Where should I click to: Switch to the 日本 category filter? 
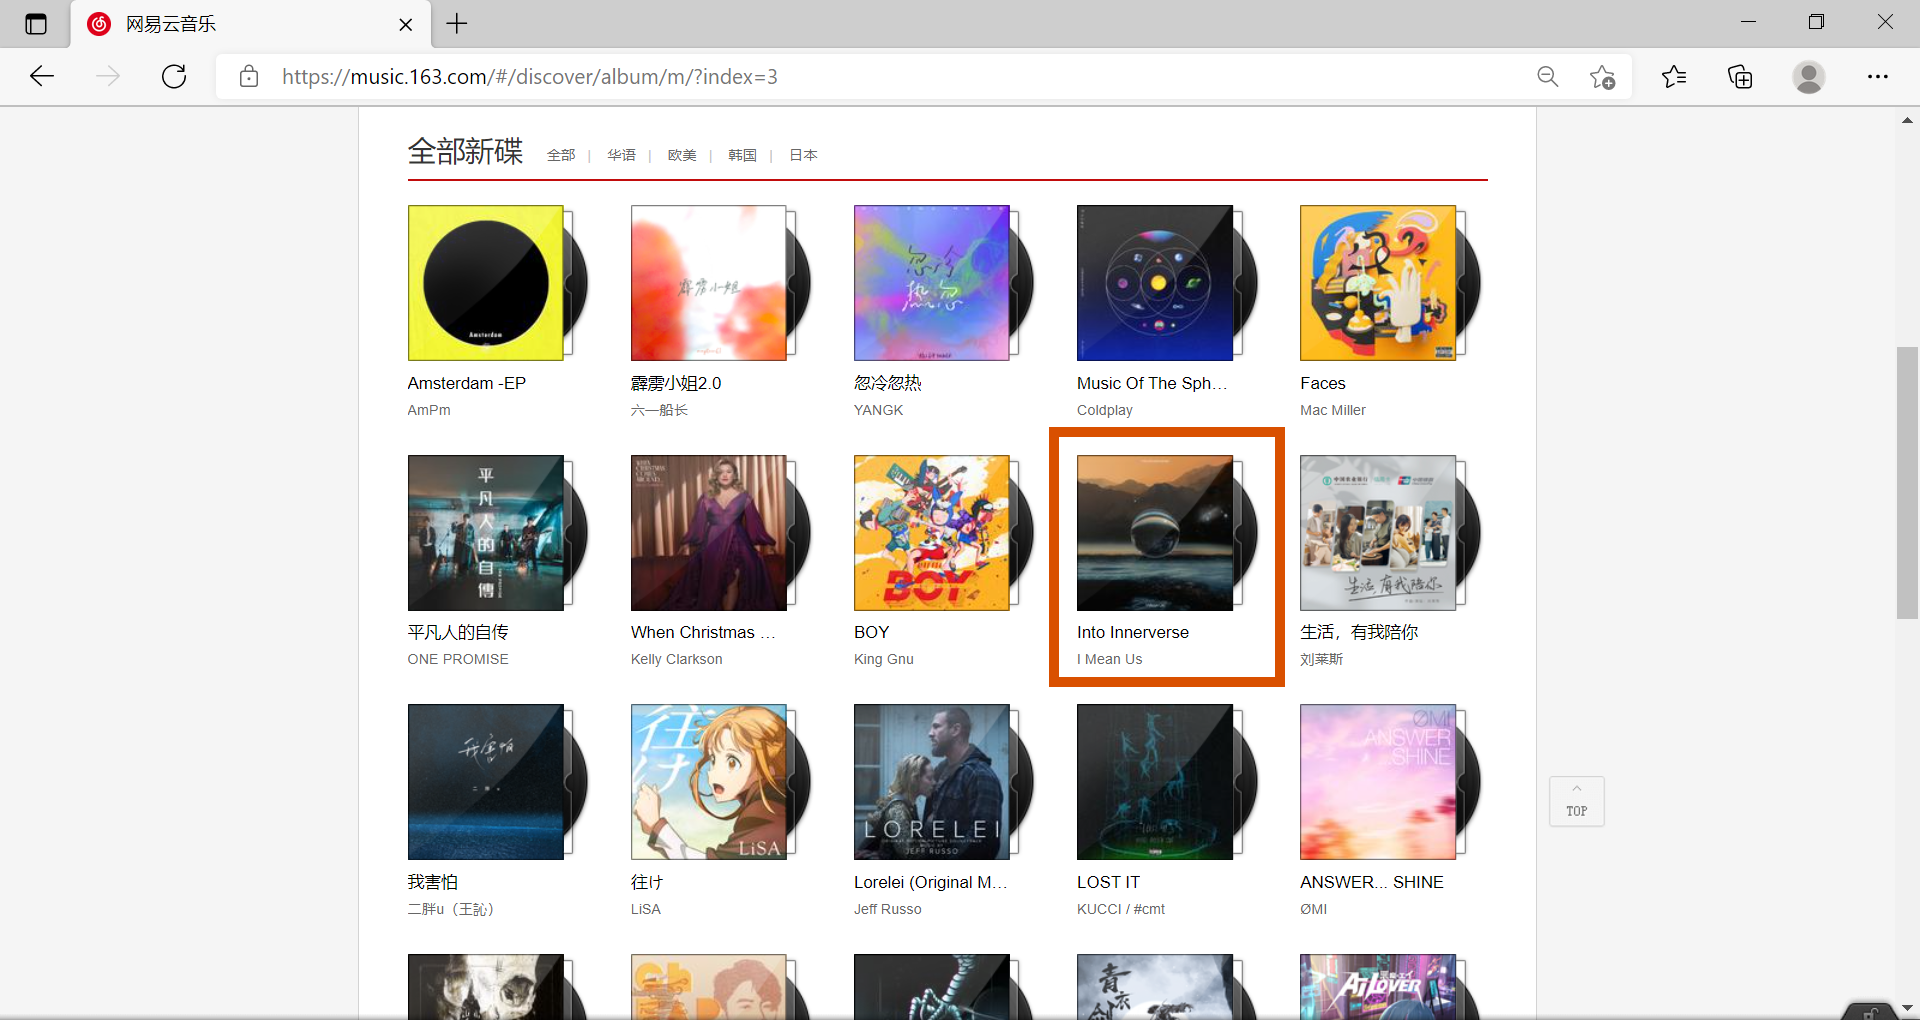tap(803, 155)
